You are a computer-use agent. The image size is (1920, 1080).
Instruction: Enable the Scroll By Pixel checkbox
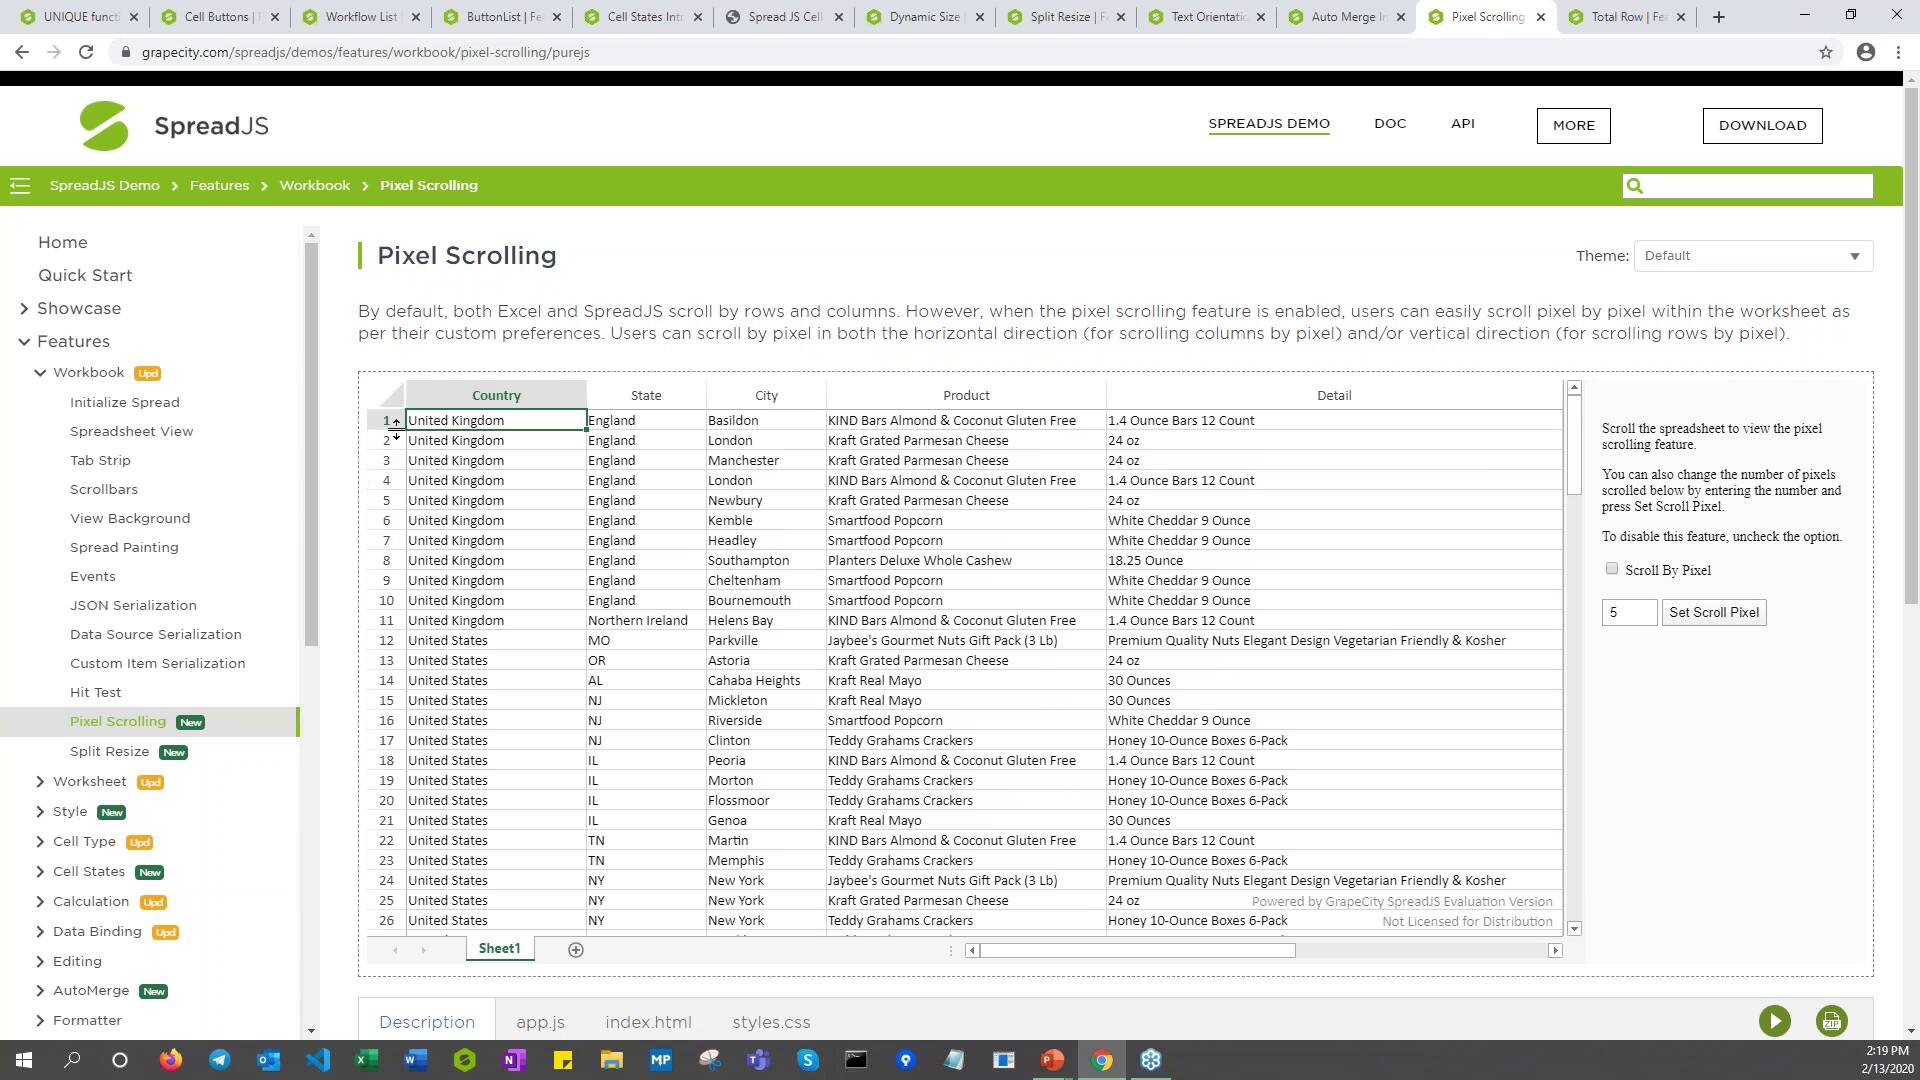[x=1611, y=569]
